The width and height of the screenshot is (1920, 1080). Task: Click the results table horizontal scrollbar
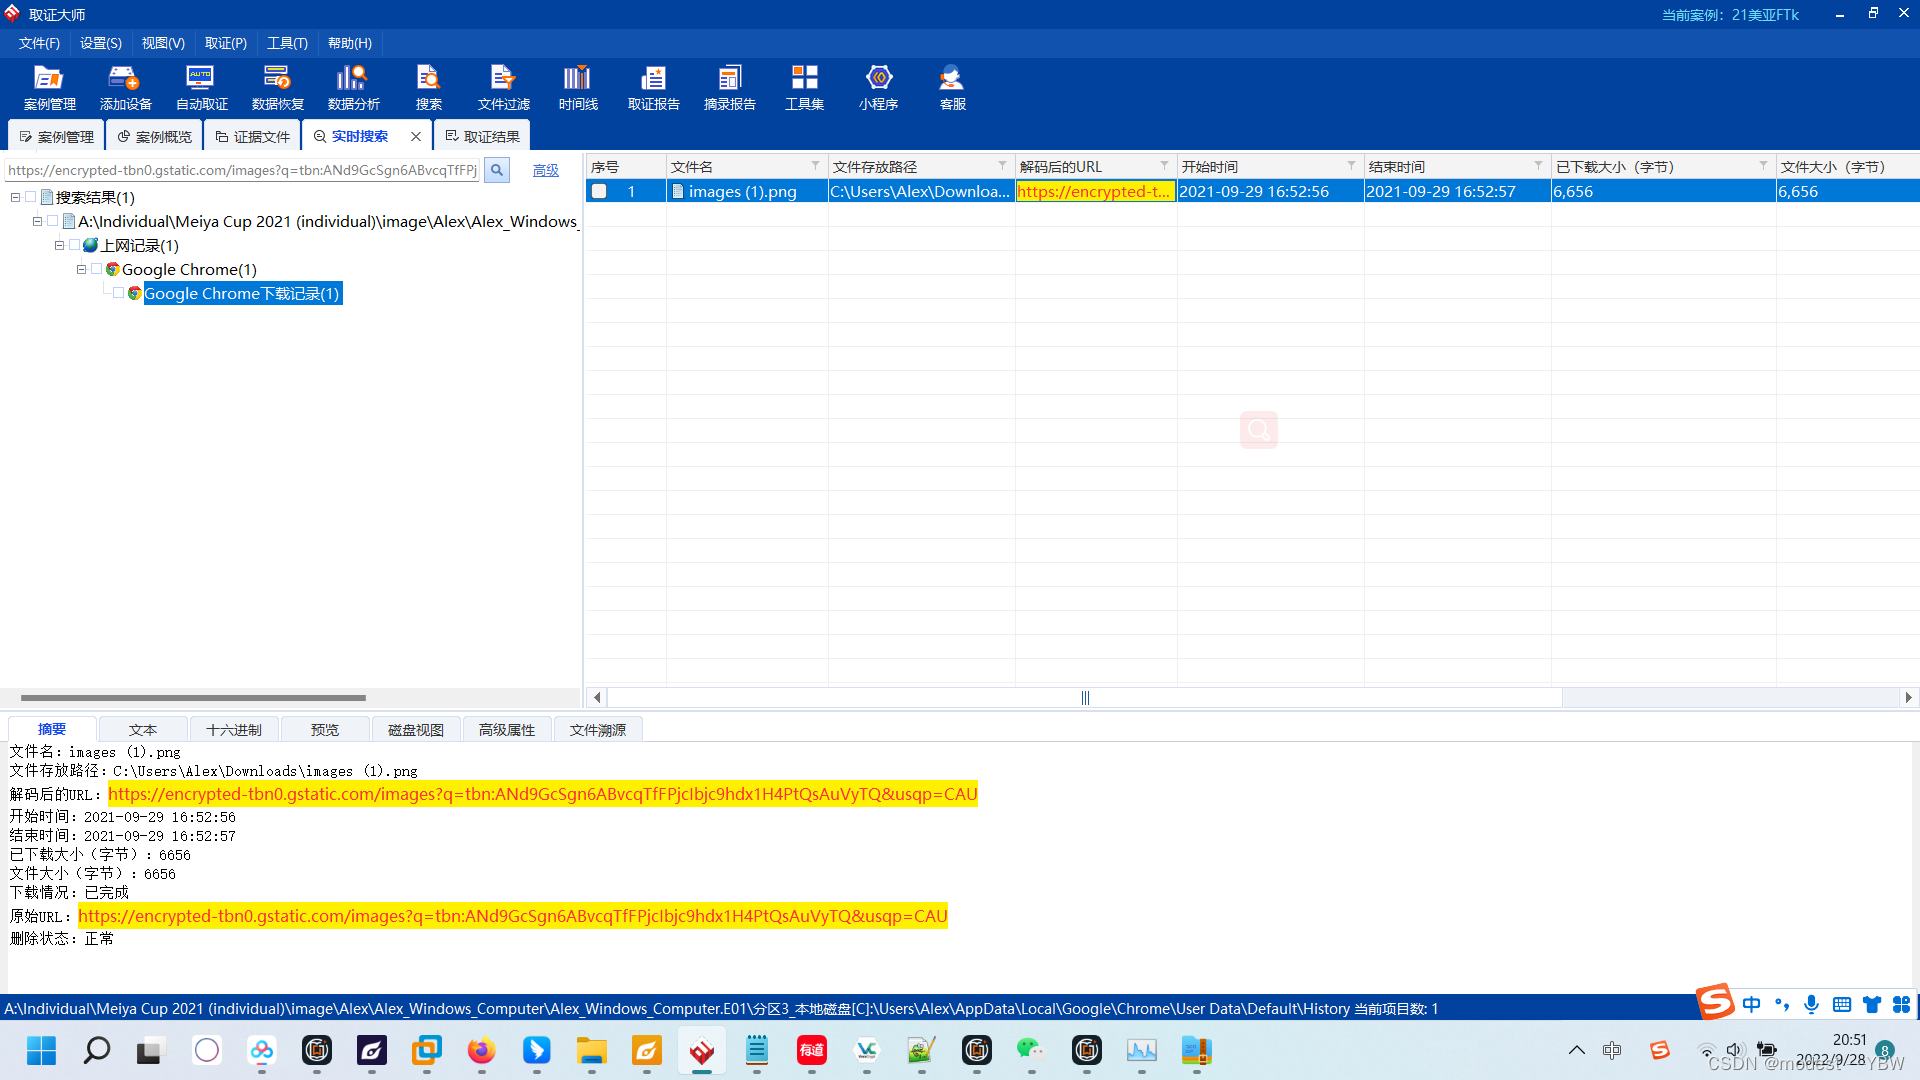[x=1085, y=697]
